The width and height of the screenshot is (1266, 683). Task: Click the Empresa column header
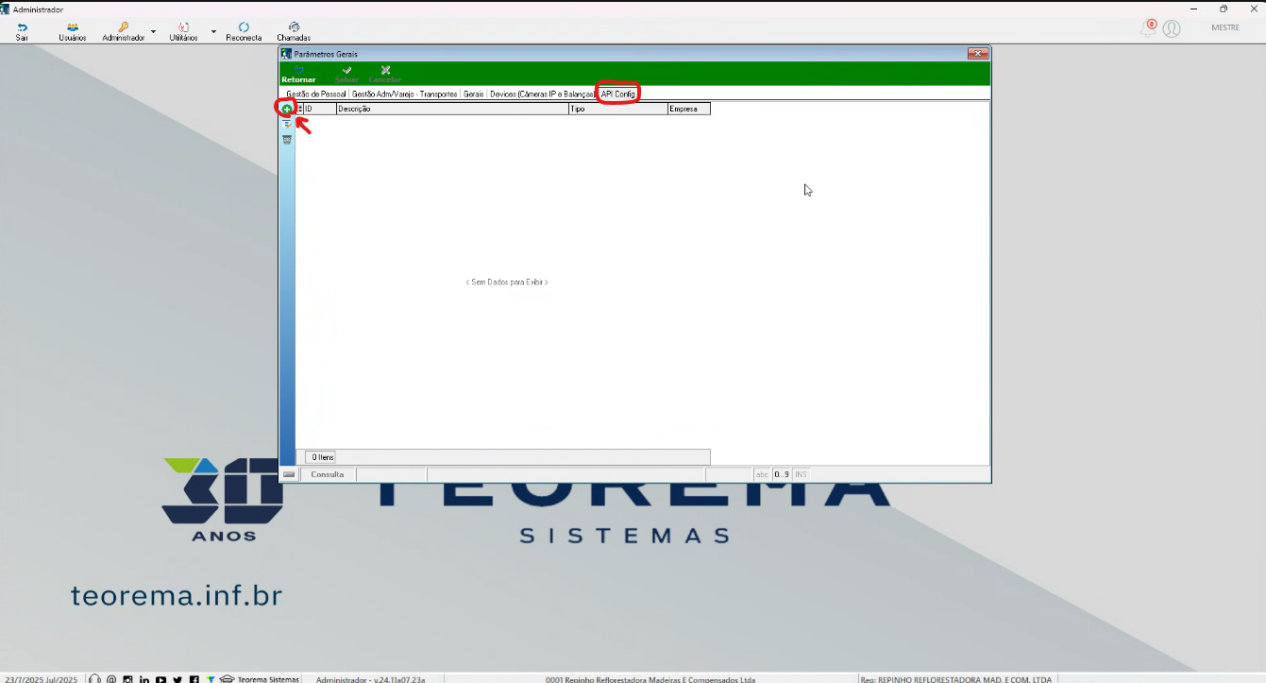pos(689,109)
